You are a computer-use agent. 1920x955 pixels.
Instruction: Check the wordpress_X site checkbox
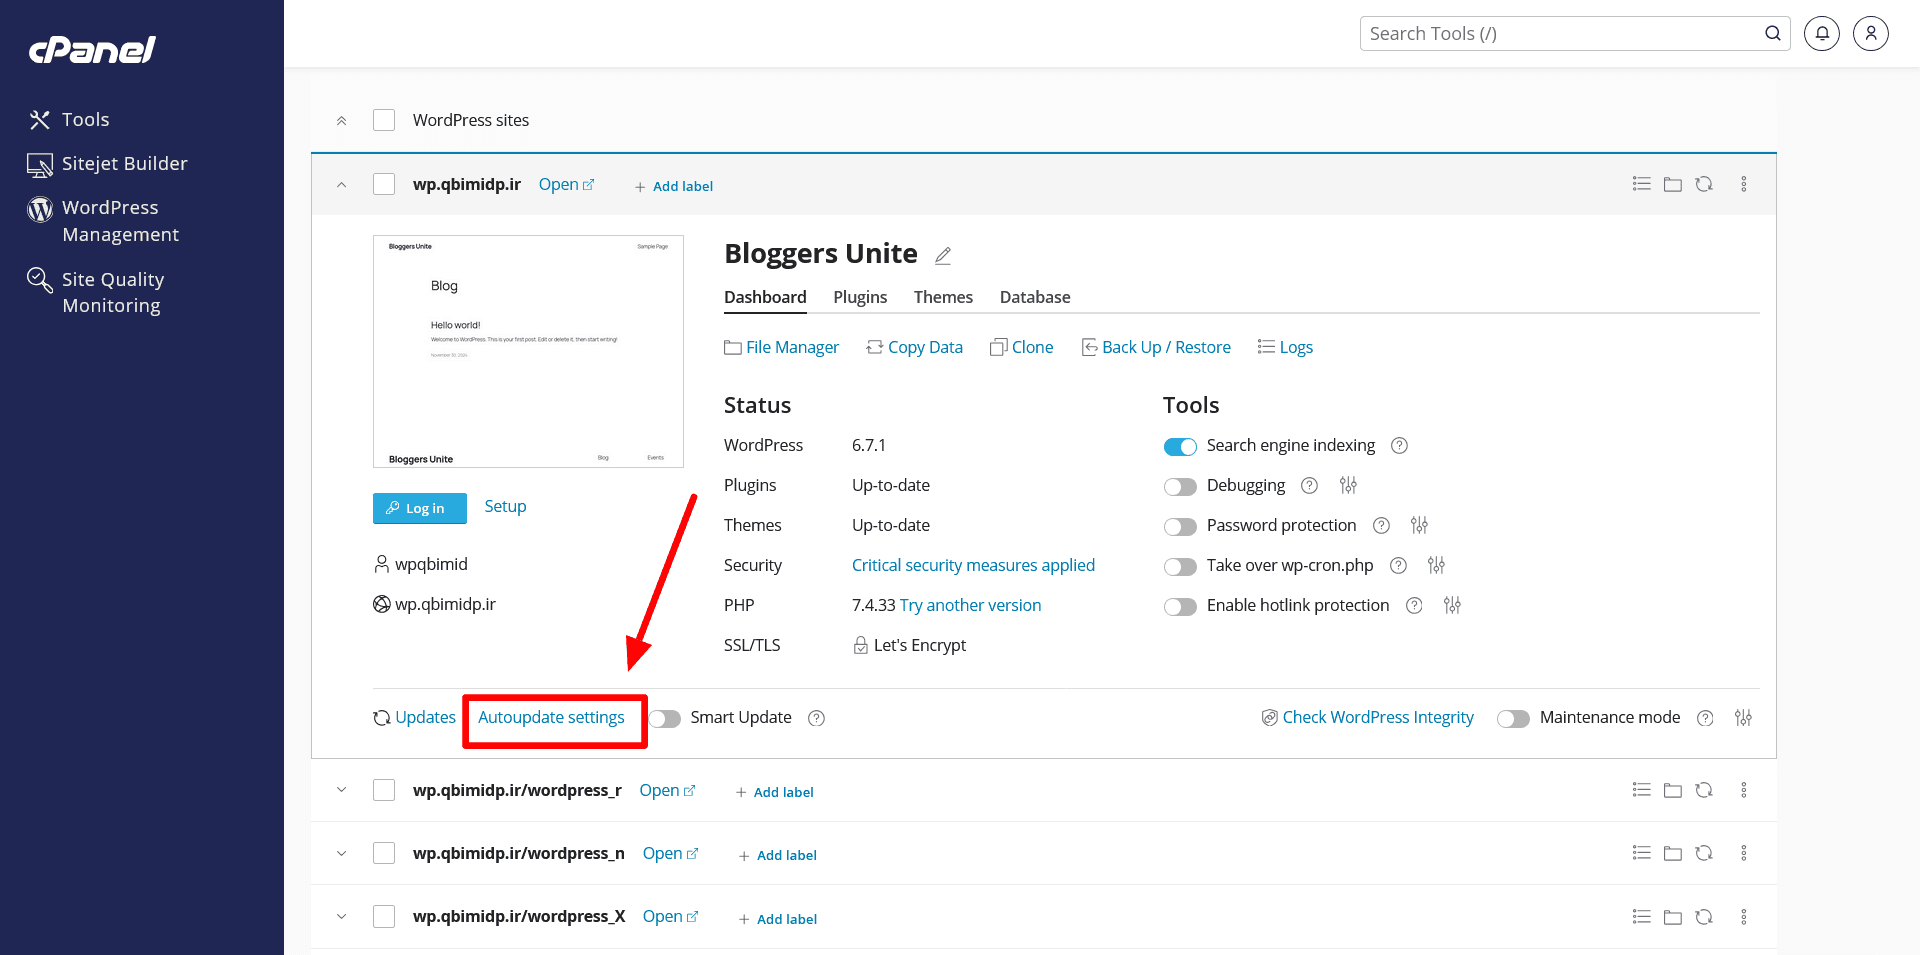coord(384,916)
